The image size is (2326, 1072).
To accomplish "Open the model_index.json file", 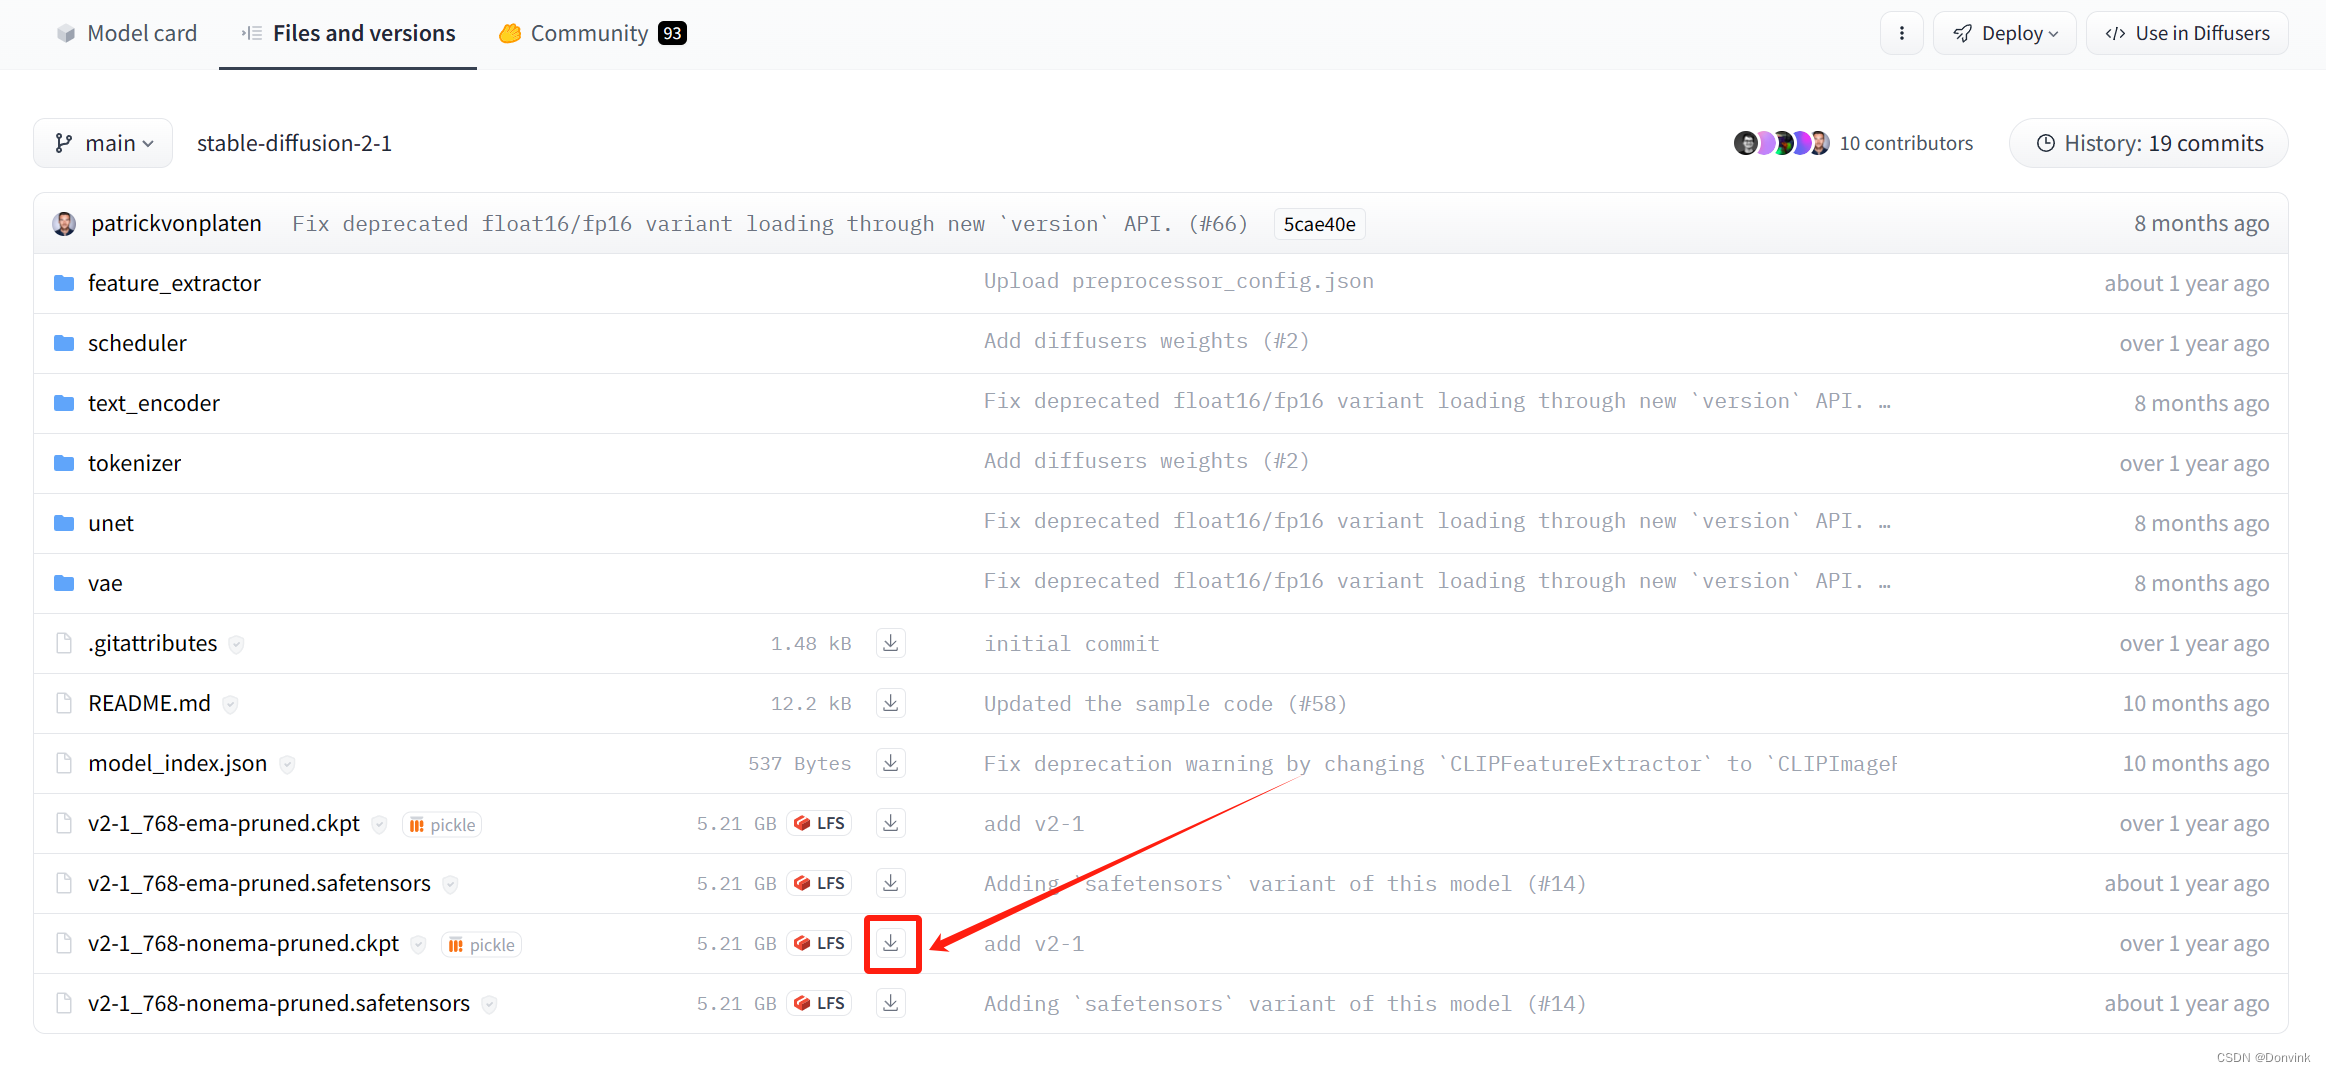I will pos(178,763).
